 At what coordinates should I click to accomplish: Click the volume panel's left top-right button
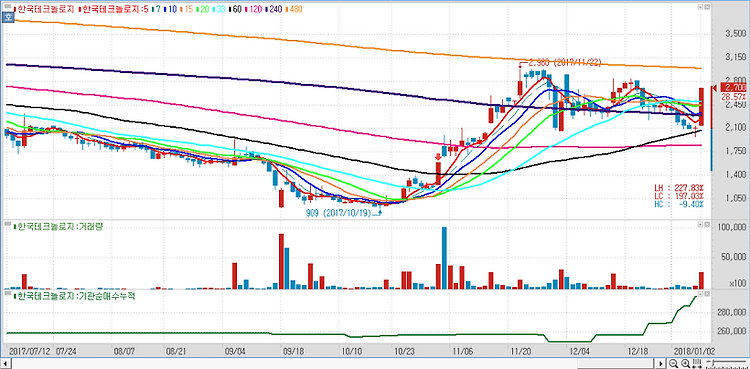pos(700,224)
